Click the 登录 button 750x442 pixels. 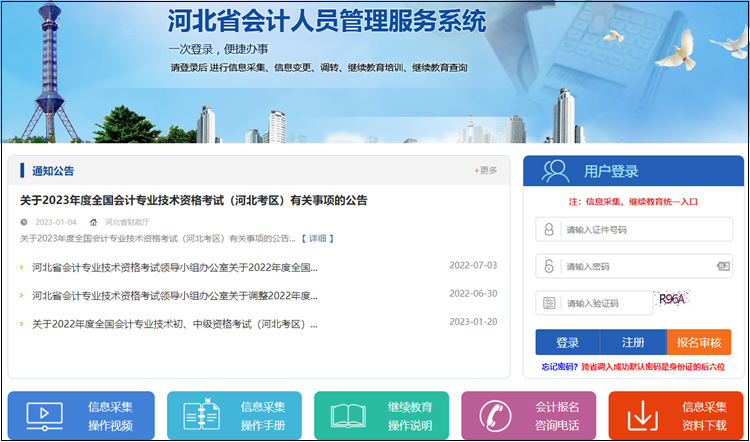coord(568,342)
